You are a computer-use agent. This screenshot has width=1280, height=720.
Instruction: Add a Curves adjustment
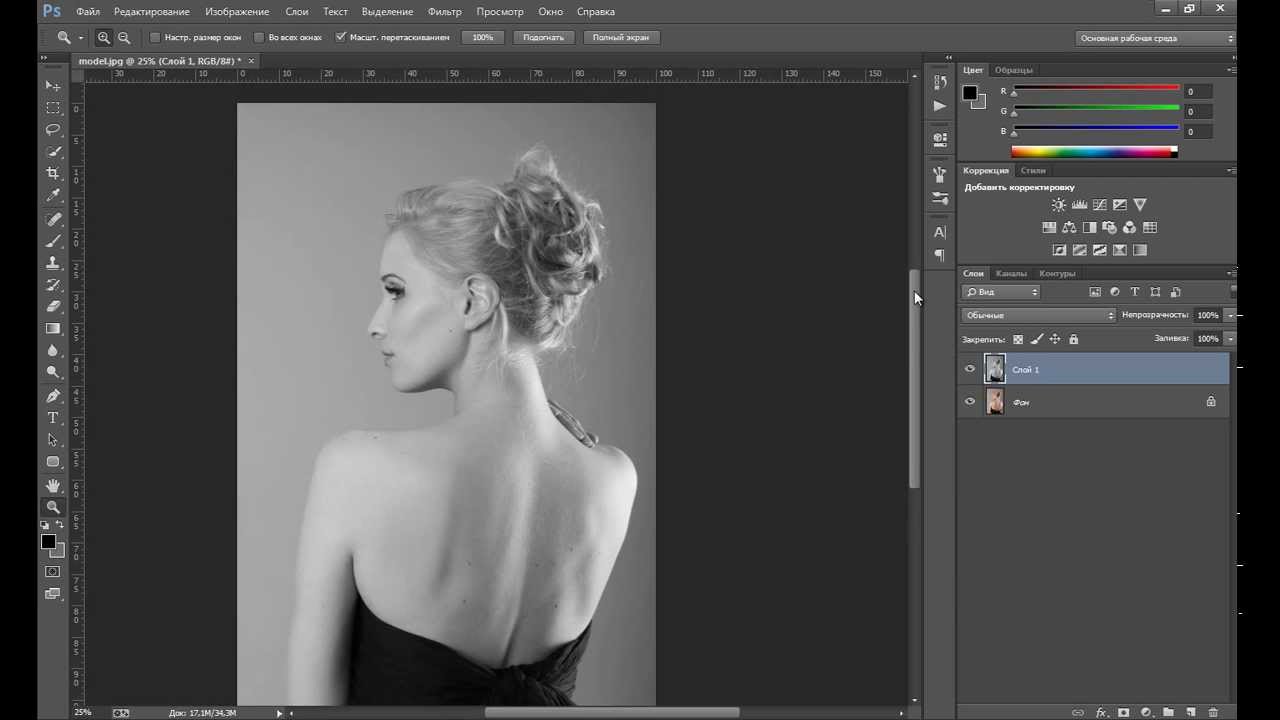tap(1099, 205)
